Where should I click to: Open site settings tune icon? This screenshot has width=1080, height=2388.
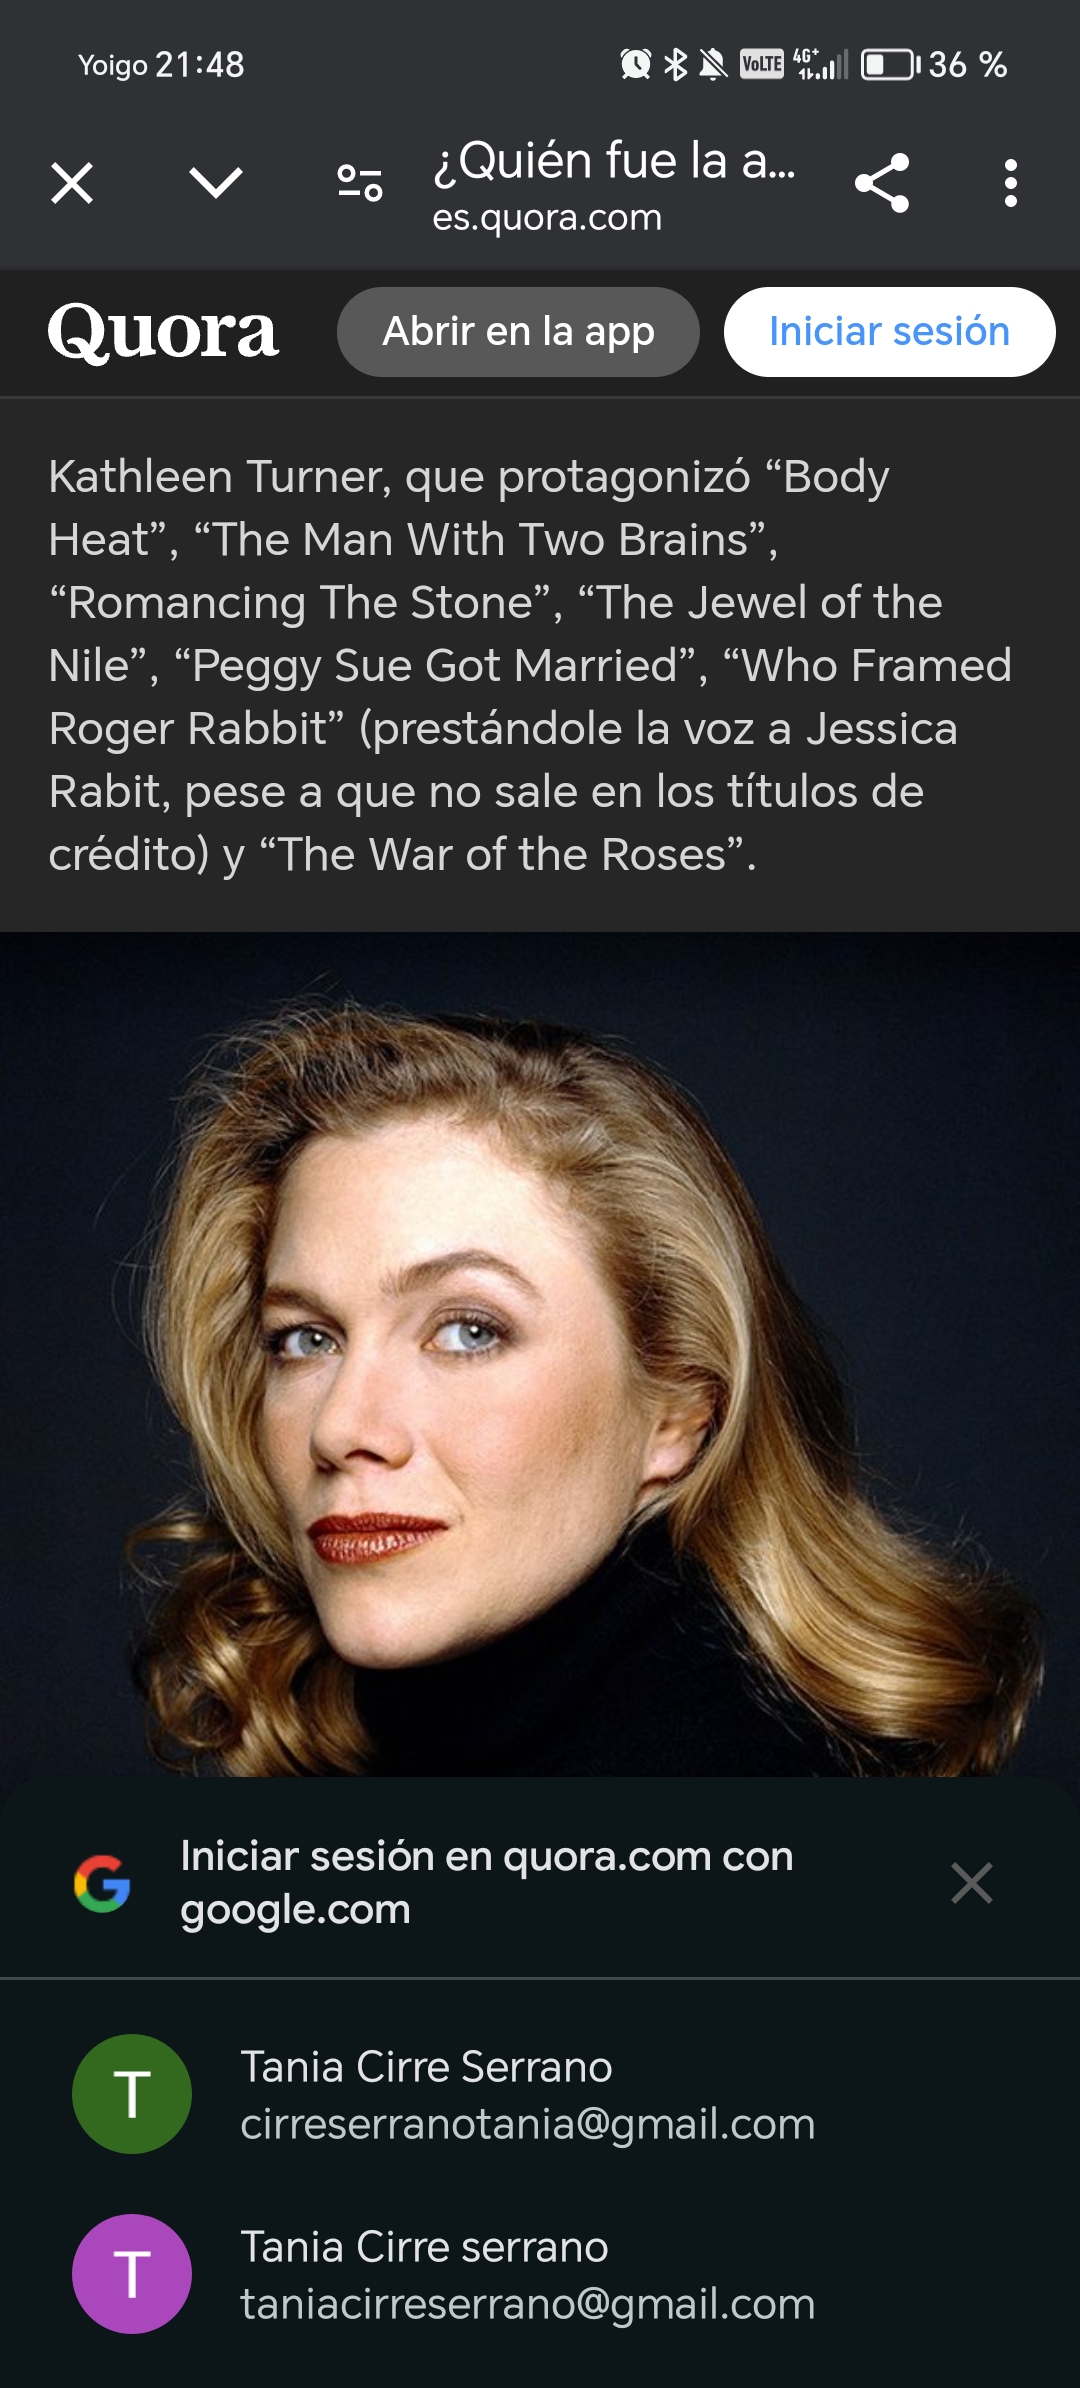[360, 183]
